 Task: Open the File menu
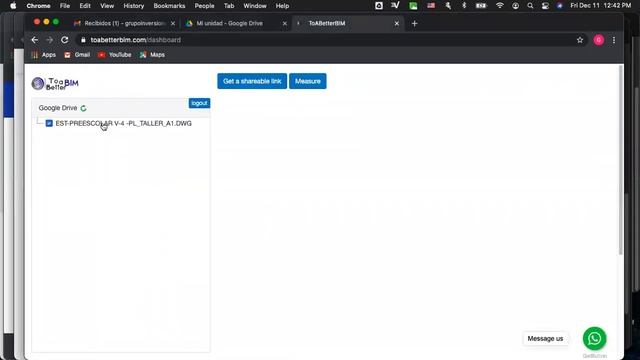pos(65,6)
